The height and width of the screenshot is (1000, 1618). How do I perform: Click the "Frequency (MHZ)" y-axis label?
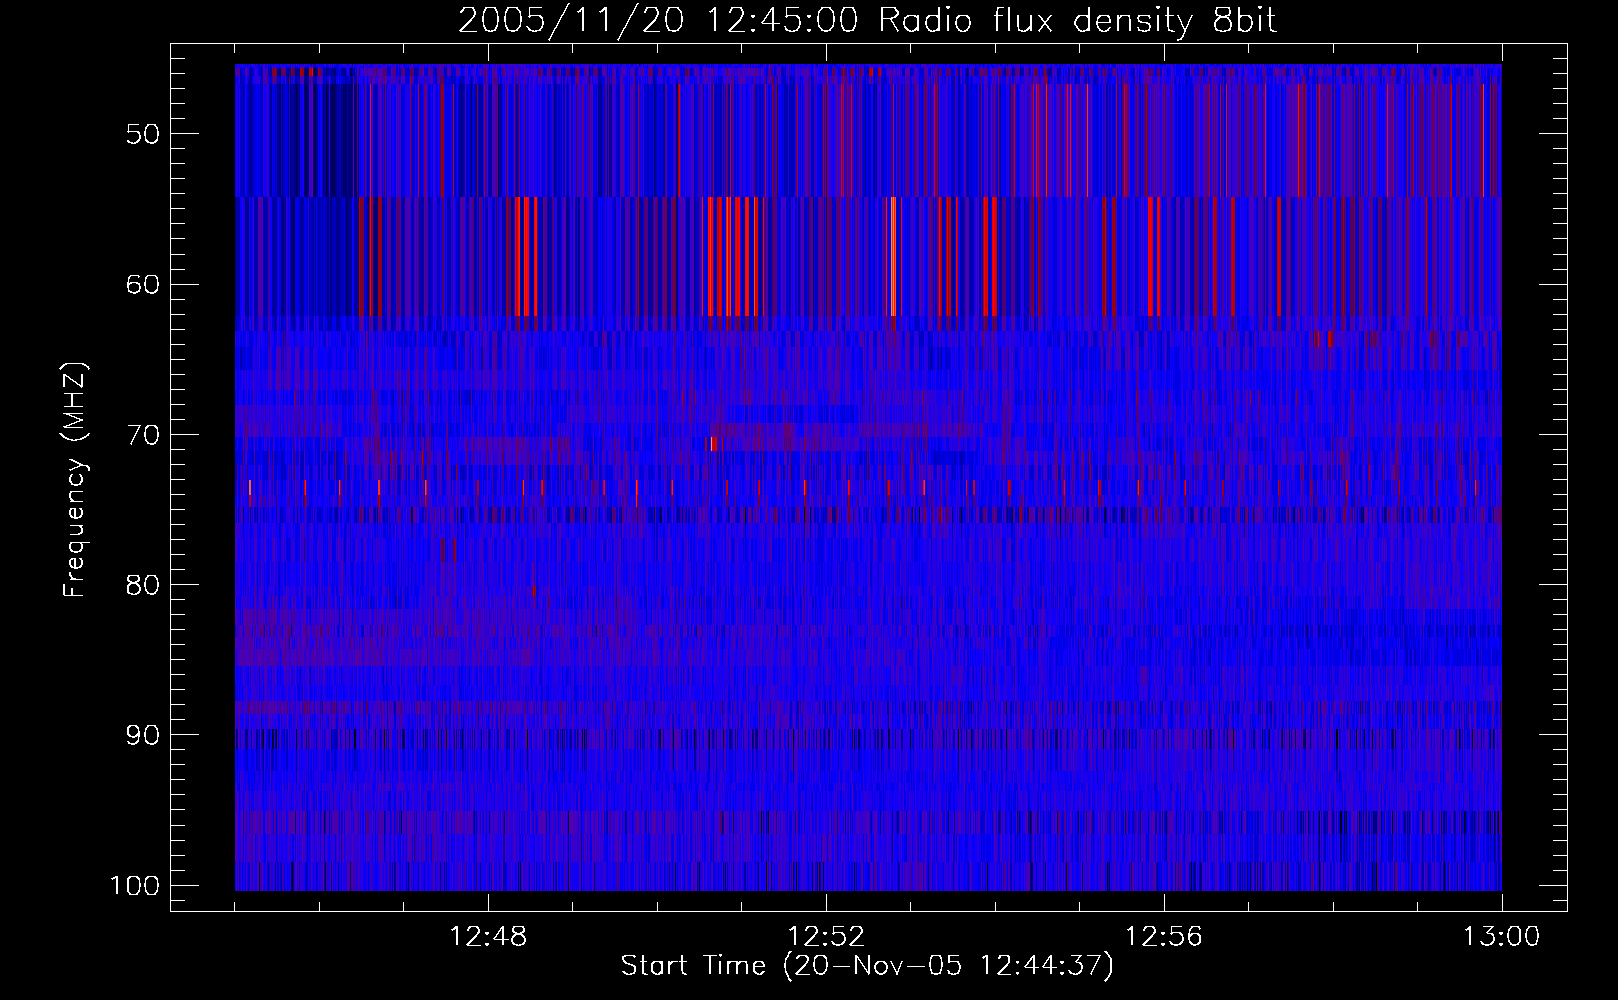pos(75,480)
